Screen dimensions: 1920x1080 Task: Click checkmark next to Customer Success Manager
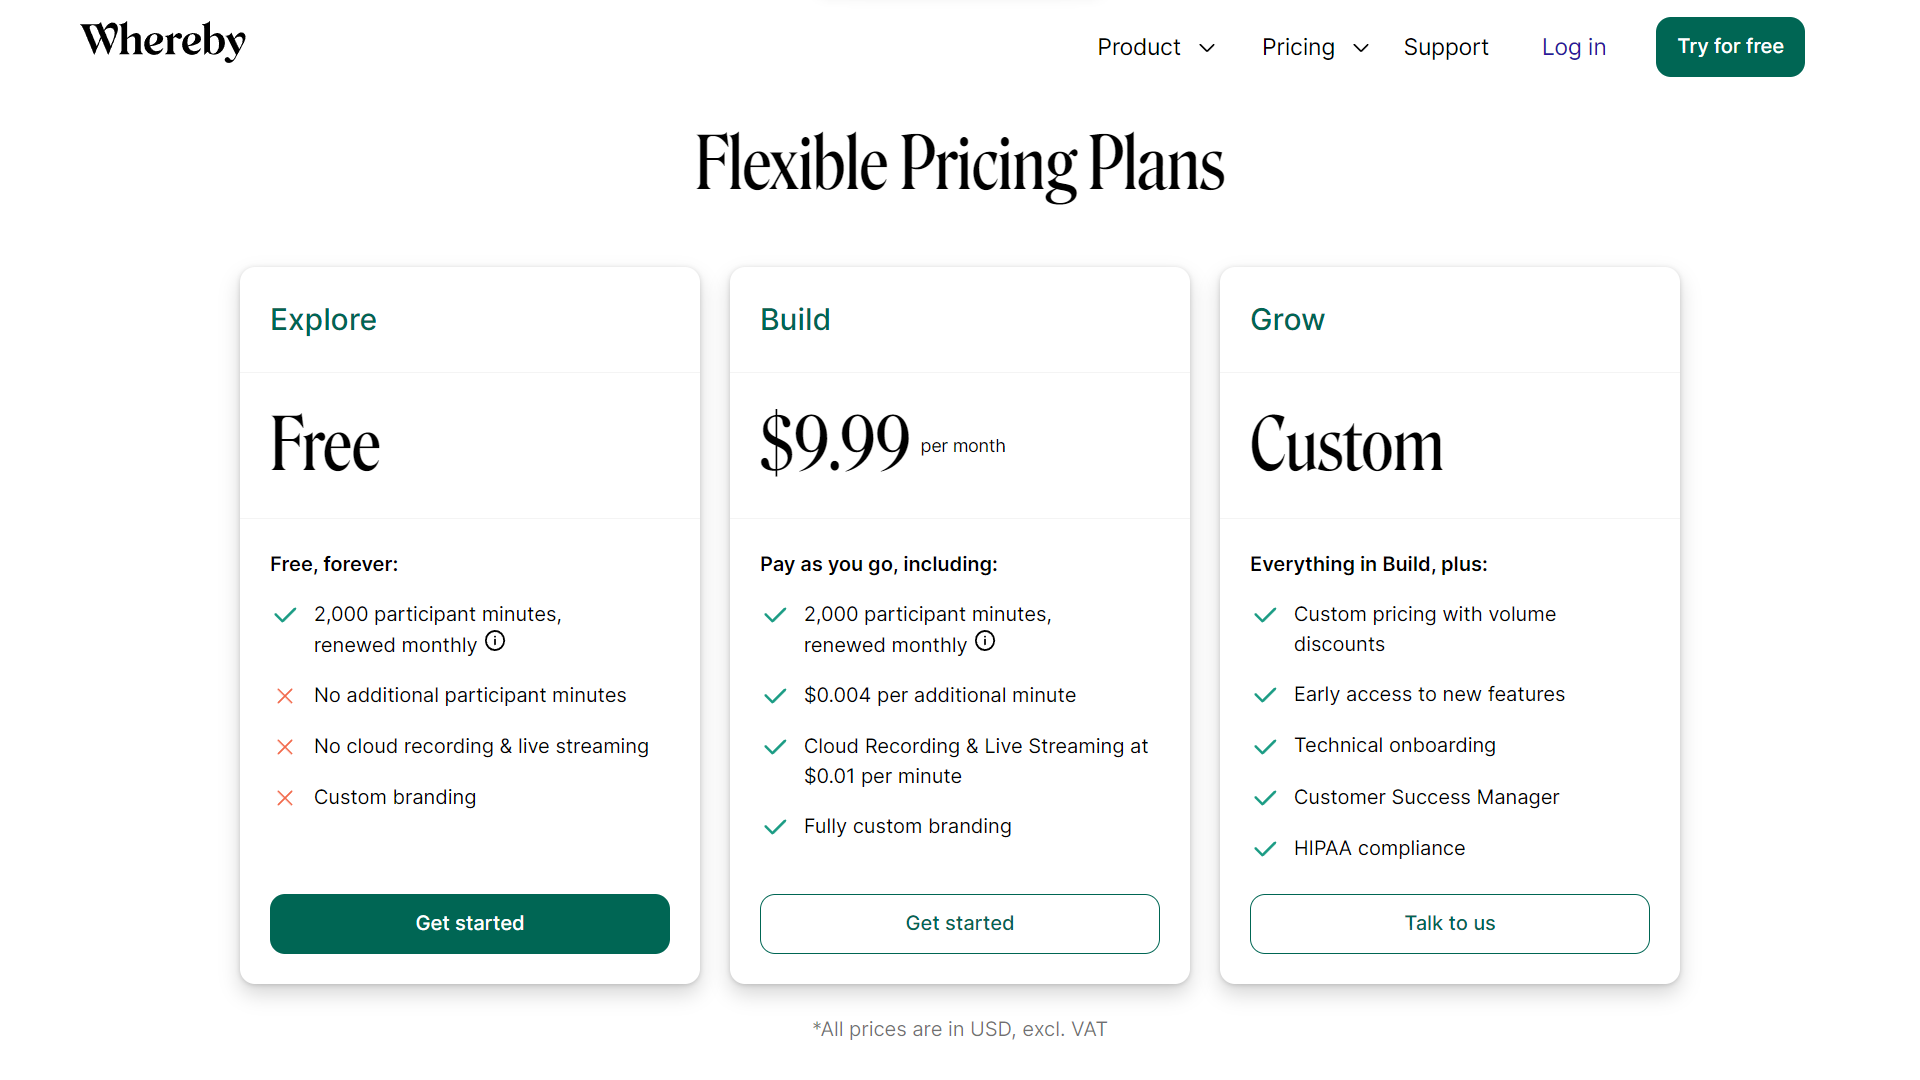(x=1265, y=798)
